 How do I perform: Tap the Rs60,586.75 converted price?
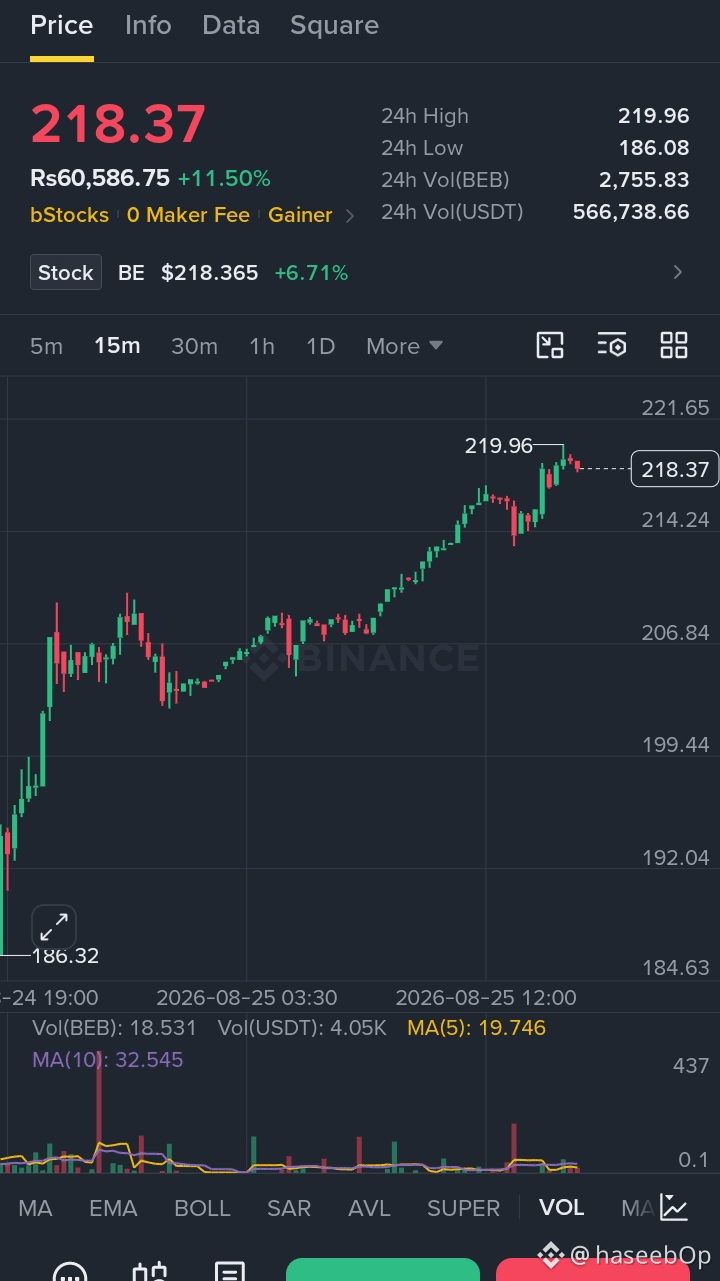tap(100, 179)
